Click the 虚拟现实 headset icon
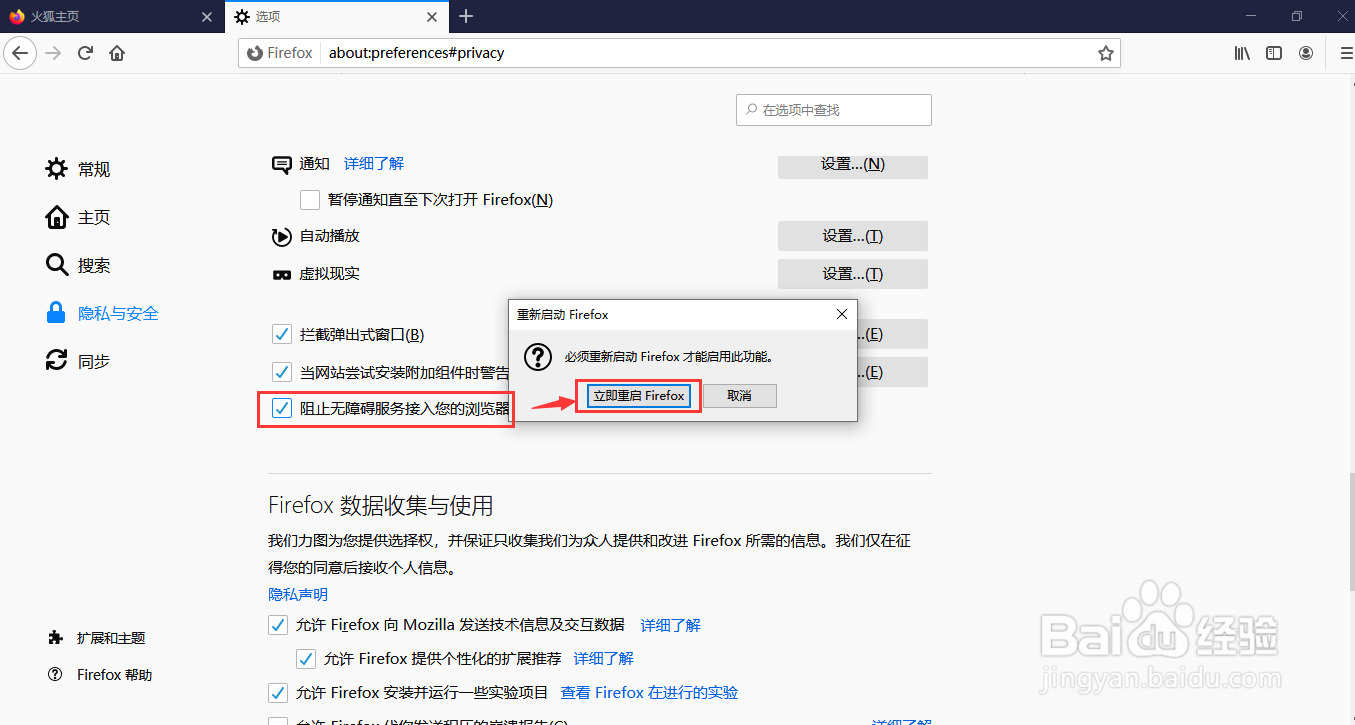Screen dimensions: 1355x725 281,274
